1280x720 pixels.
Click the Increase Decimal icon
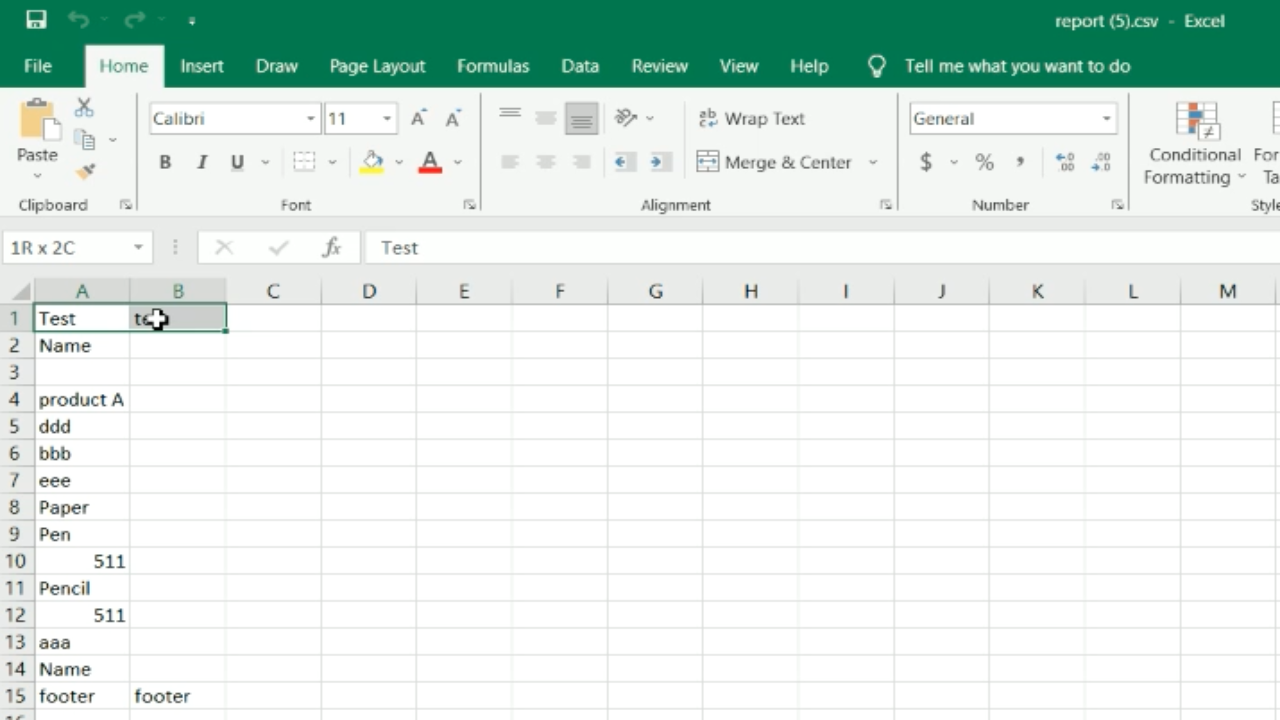(1065, 162)
